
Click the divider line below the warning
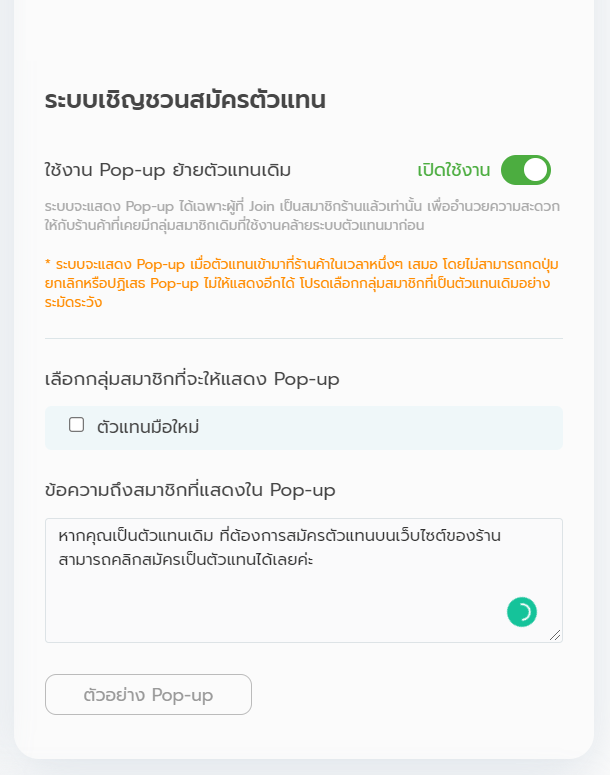click(304, 339)
